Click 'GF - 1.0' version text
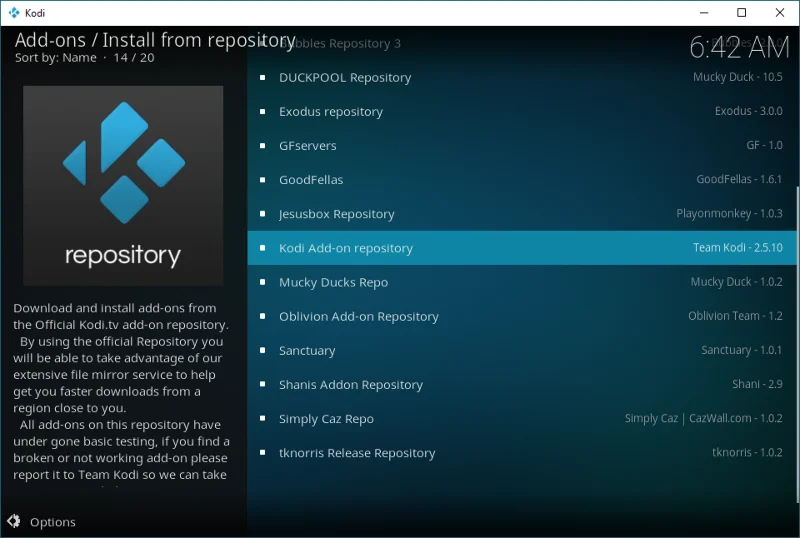Viewport: 800px width, 538px height. click(x=764, y=145)
